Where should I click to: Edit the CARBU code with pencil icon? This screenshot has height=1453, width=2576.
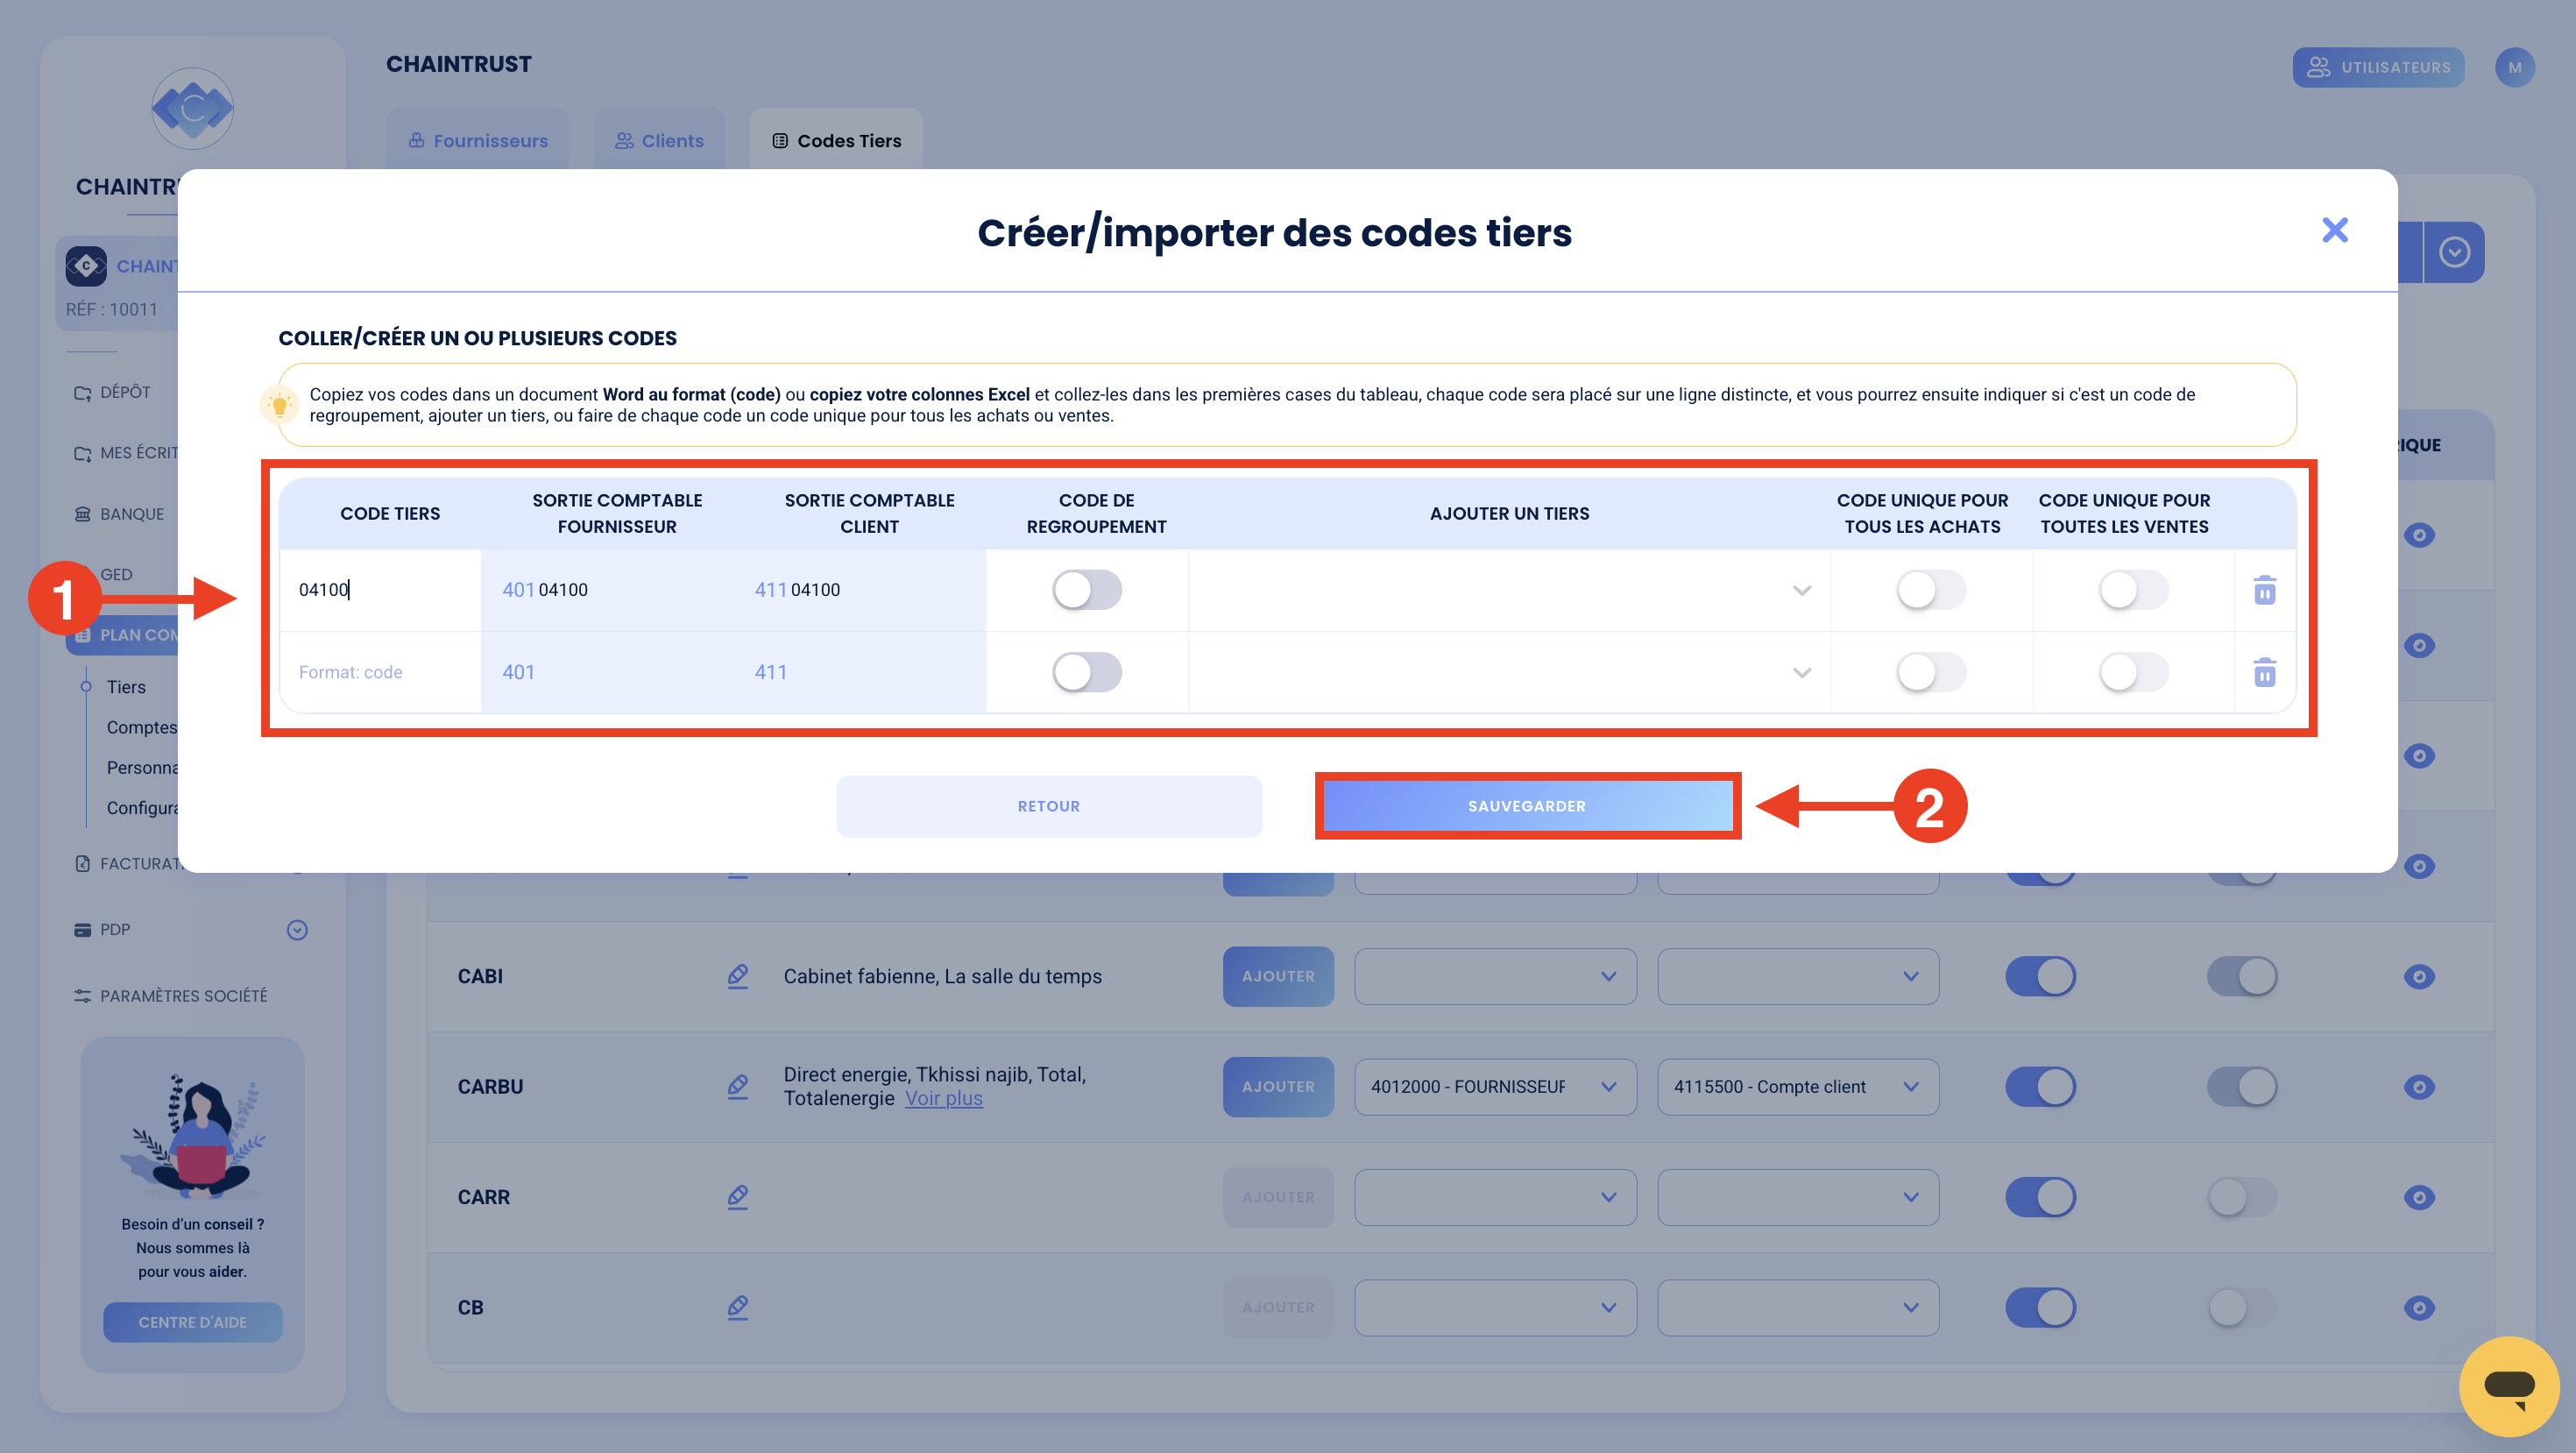coord(737,1085)
